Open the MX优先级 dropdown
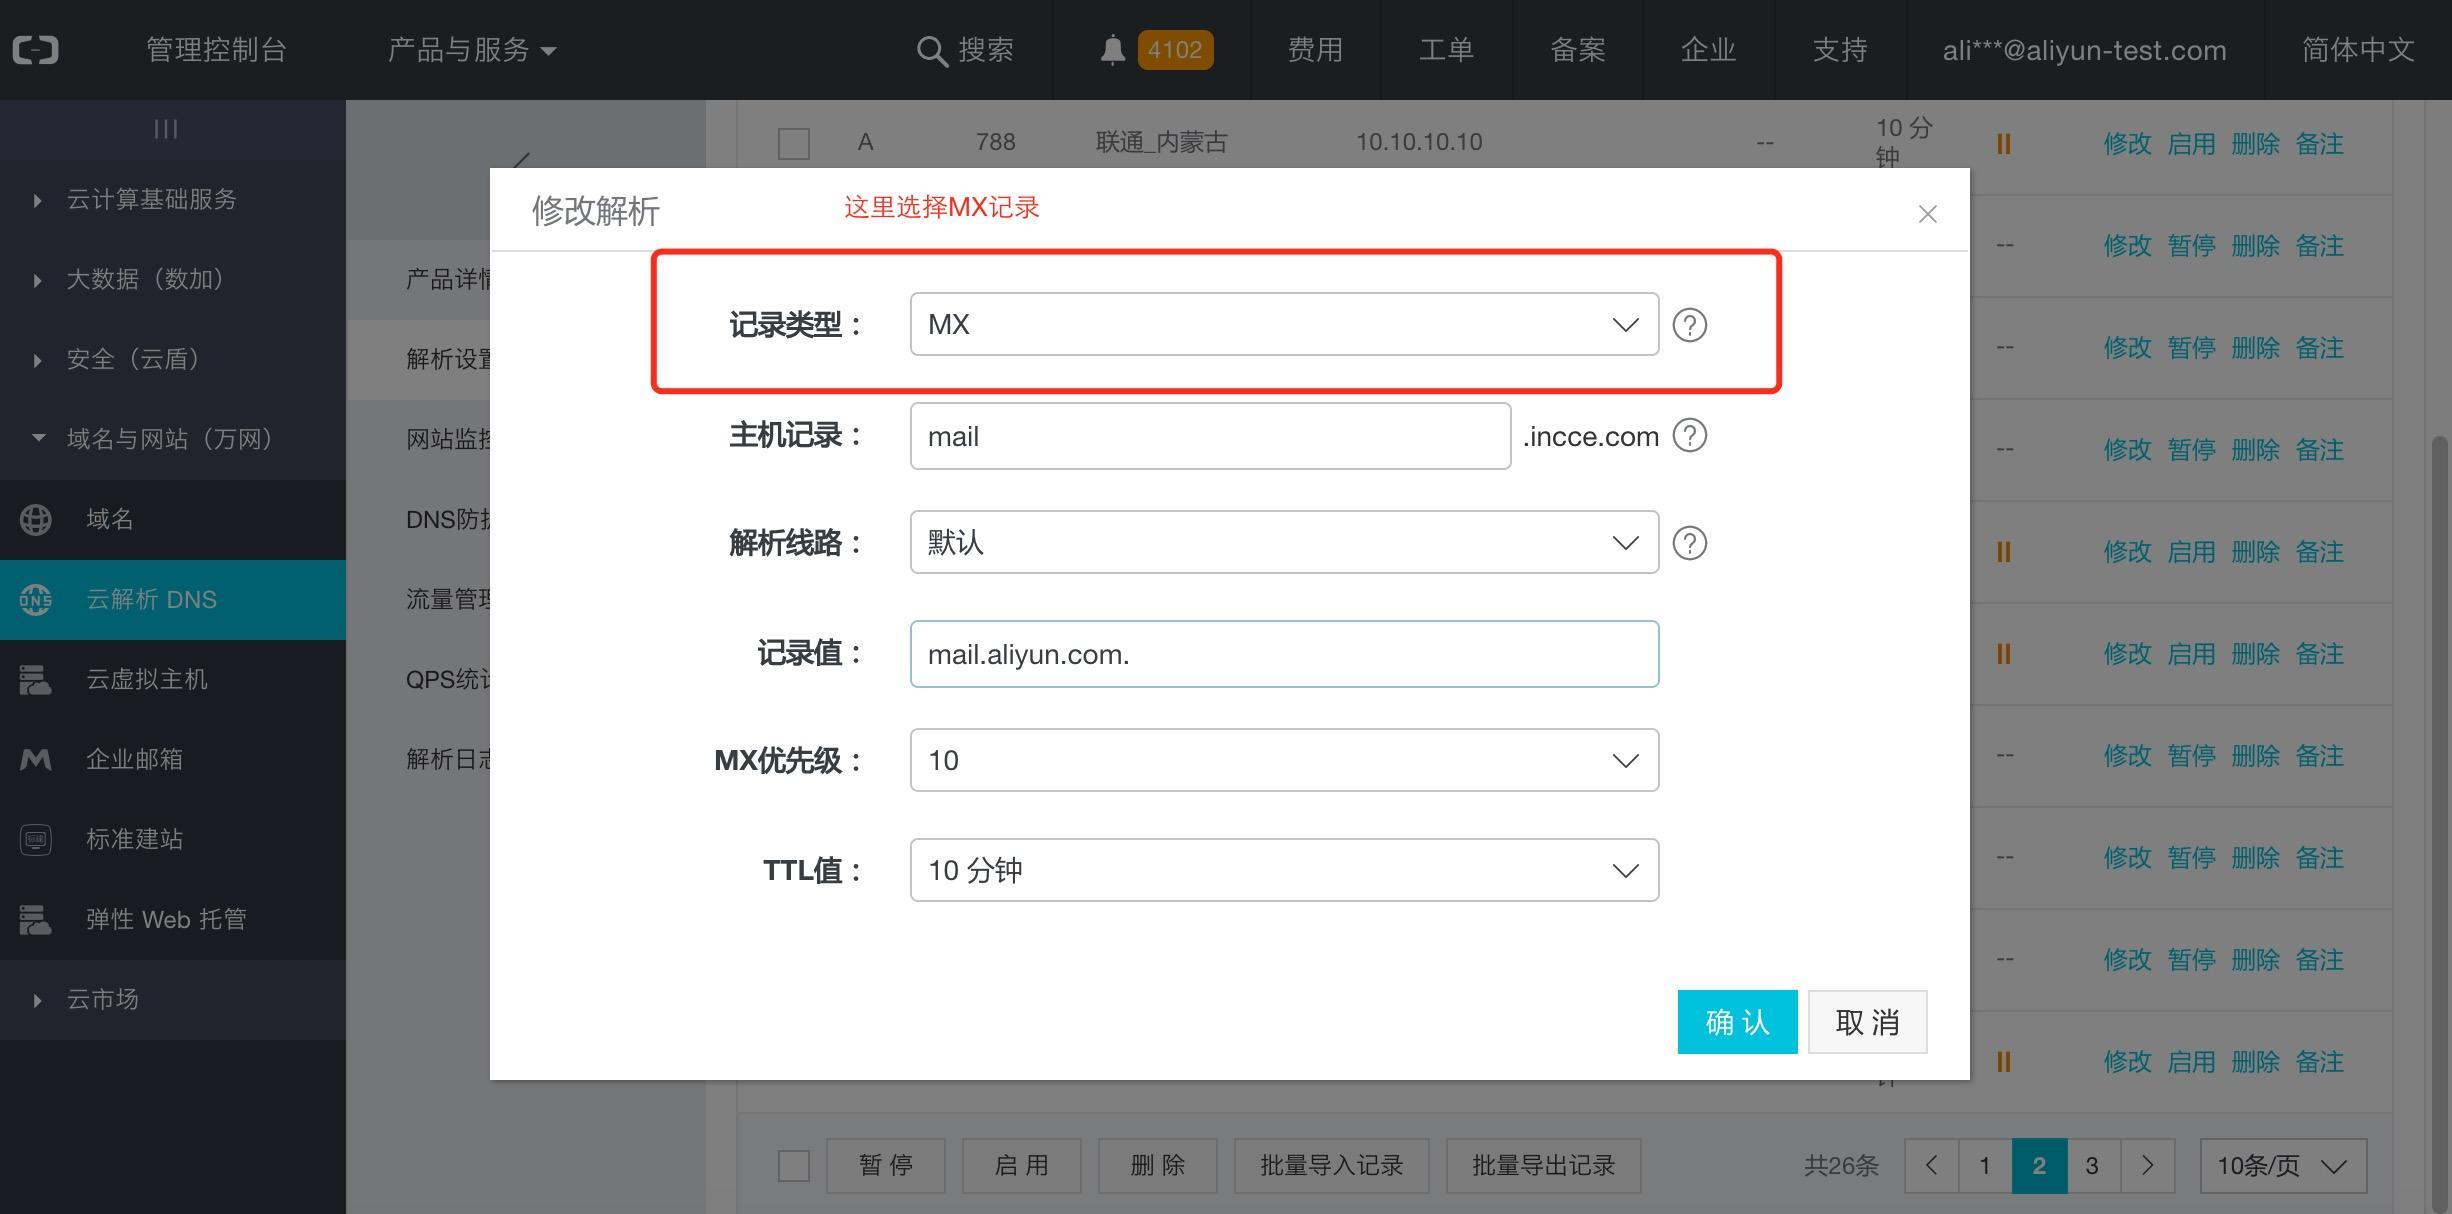 1284,761
